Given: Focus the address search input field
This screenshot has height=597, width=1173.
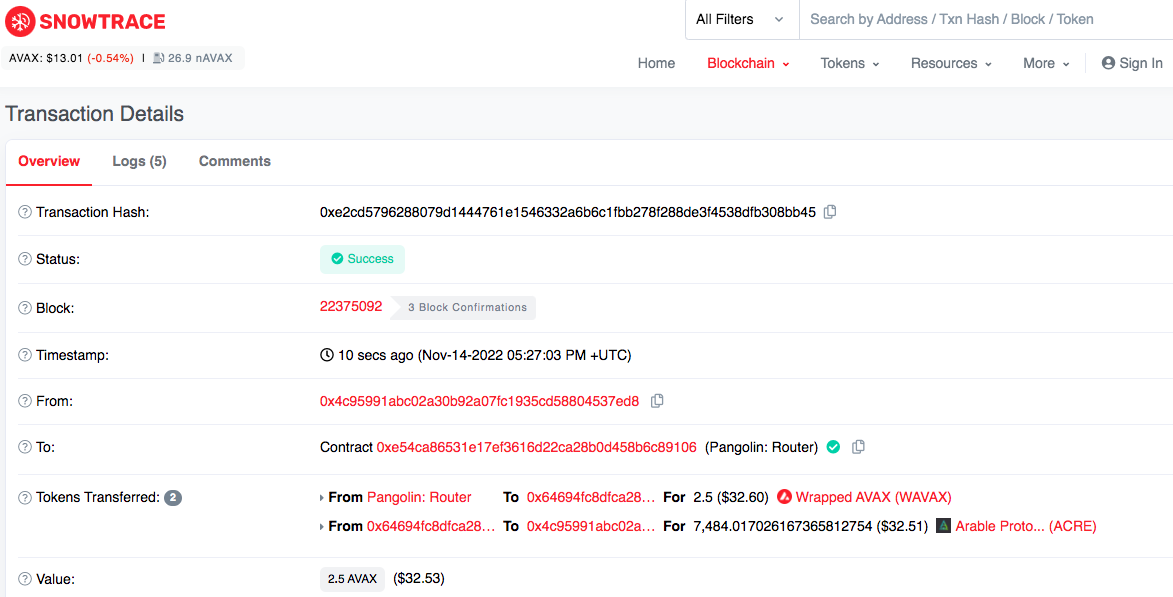Looking at the screenshot, I should pyautogui.click(x=986, y=19).
